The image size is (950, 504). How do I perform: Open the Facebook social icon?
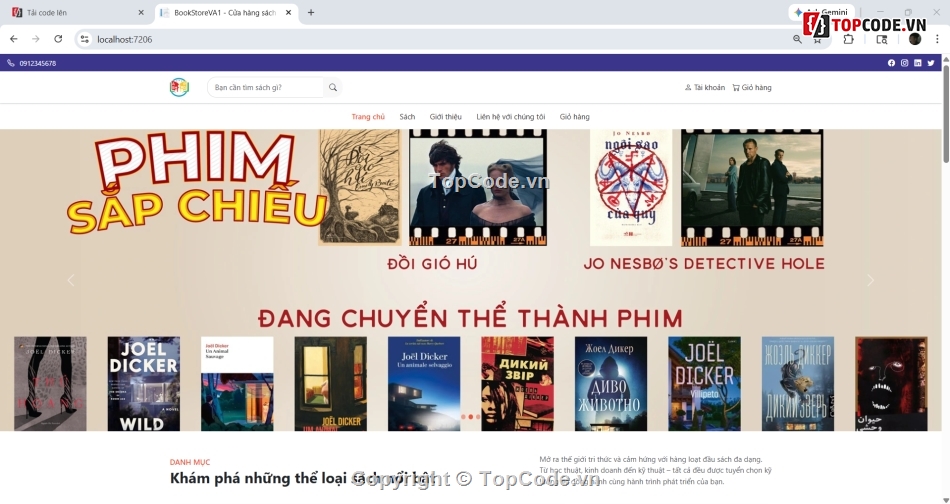(891, 63)
